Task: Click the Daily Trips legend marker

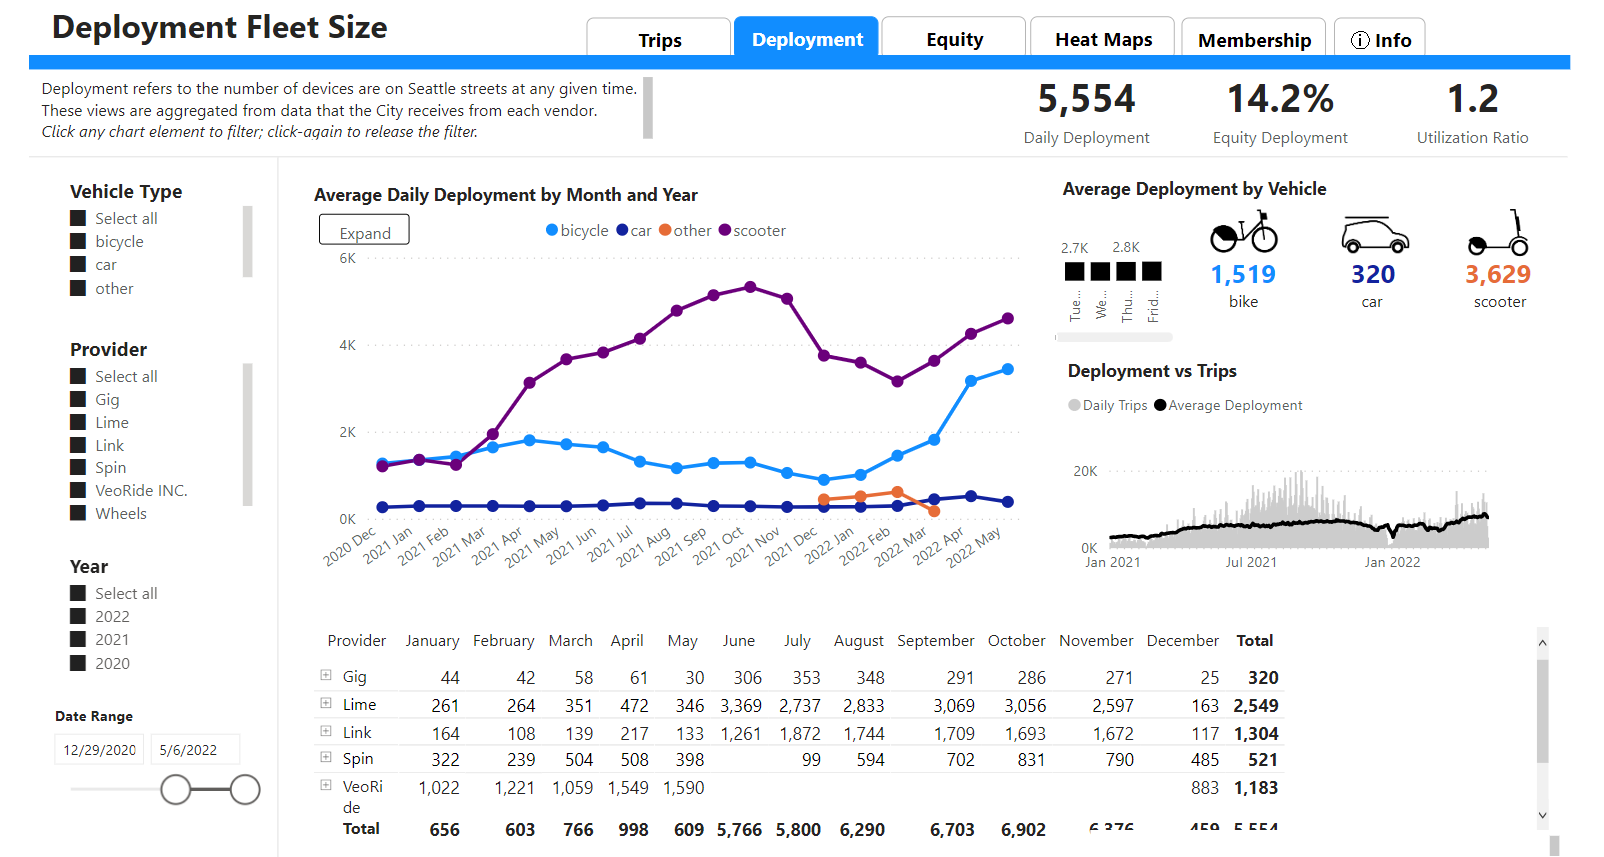Action: point(1074,406)
